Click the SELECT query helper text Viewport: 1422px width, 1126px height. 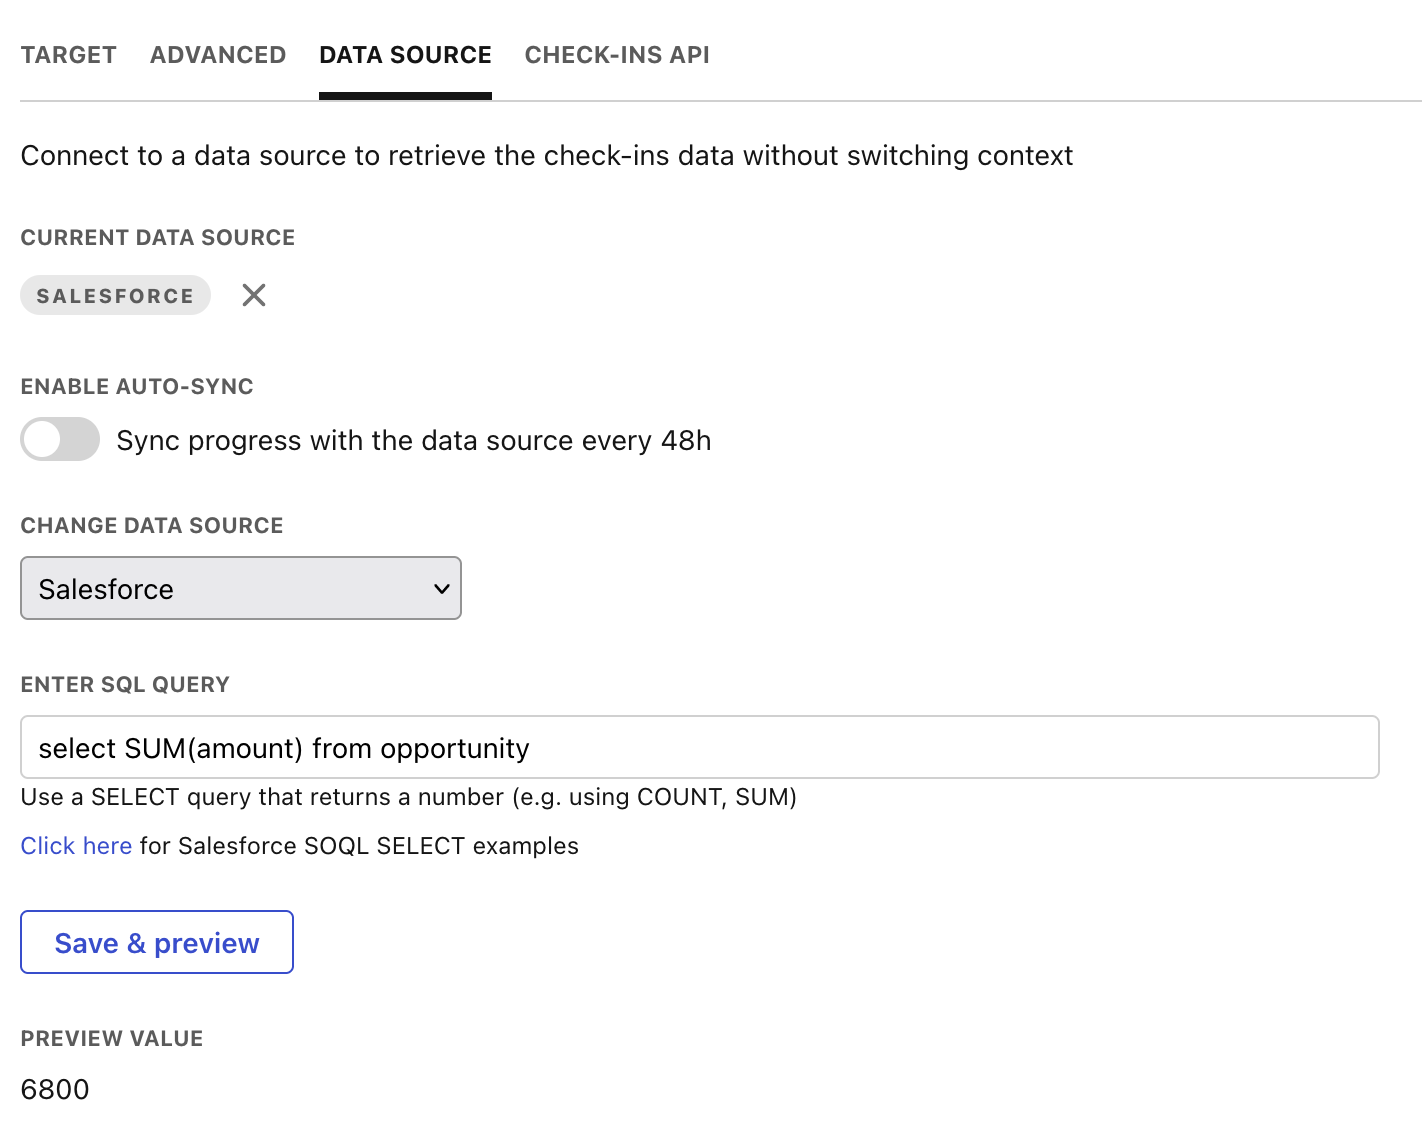[x=408, y=797]
